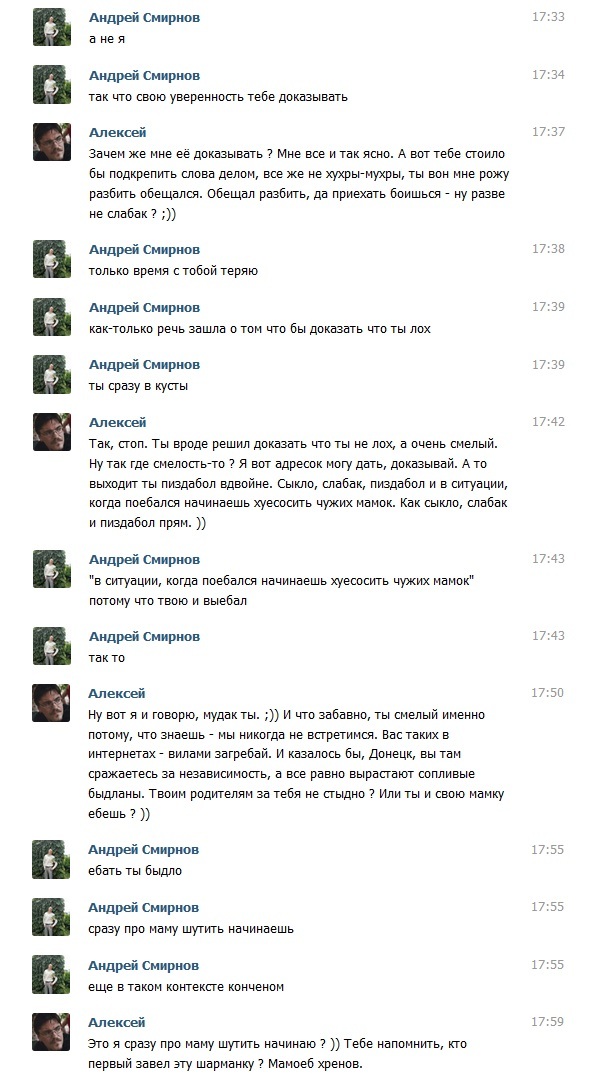Screen dimensions: 600x1077
Task: Click the 17:38 message timestamp
Action: (548, 248)
